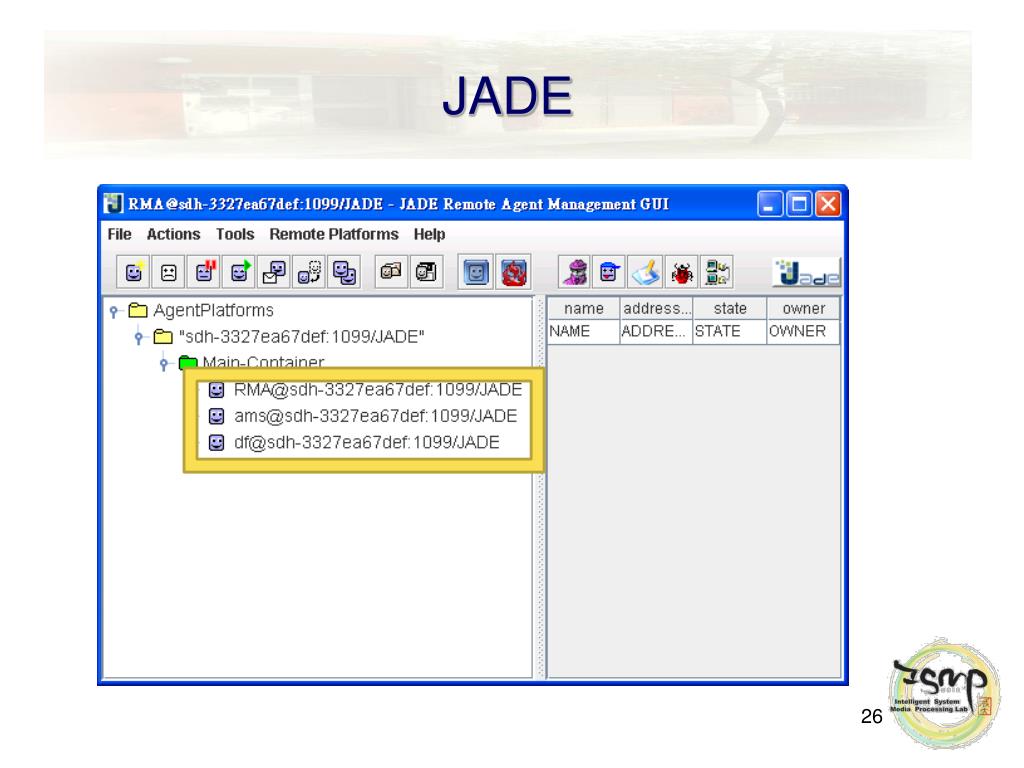This screenshot has height=768, width=1024.
Task: Click the "name" column header
Action: tap(584, 308)
